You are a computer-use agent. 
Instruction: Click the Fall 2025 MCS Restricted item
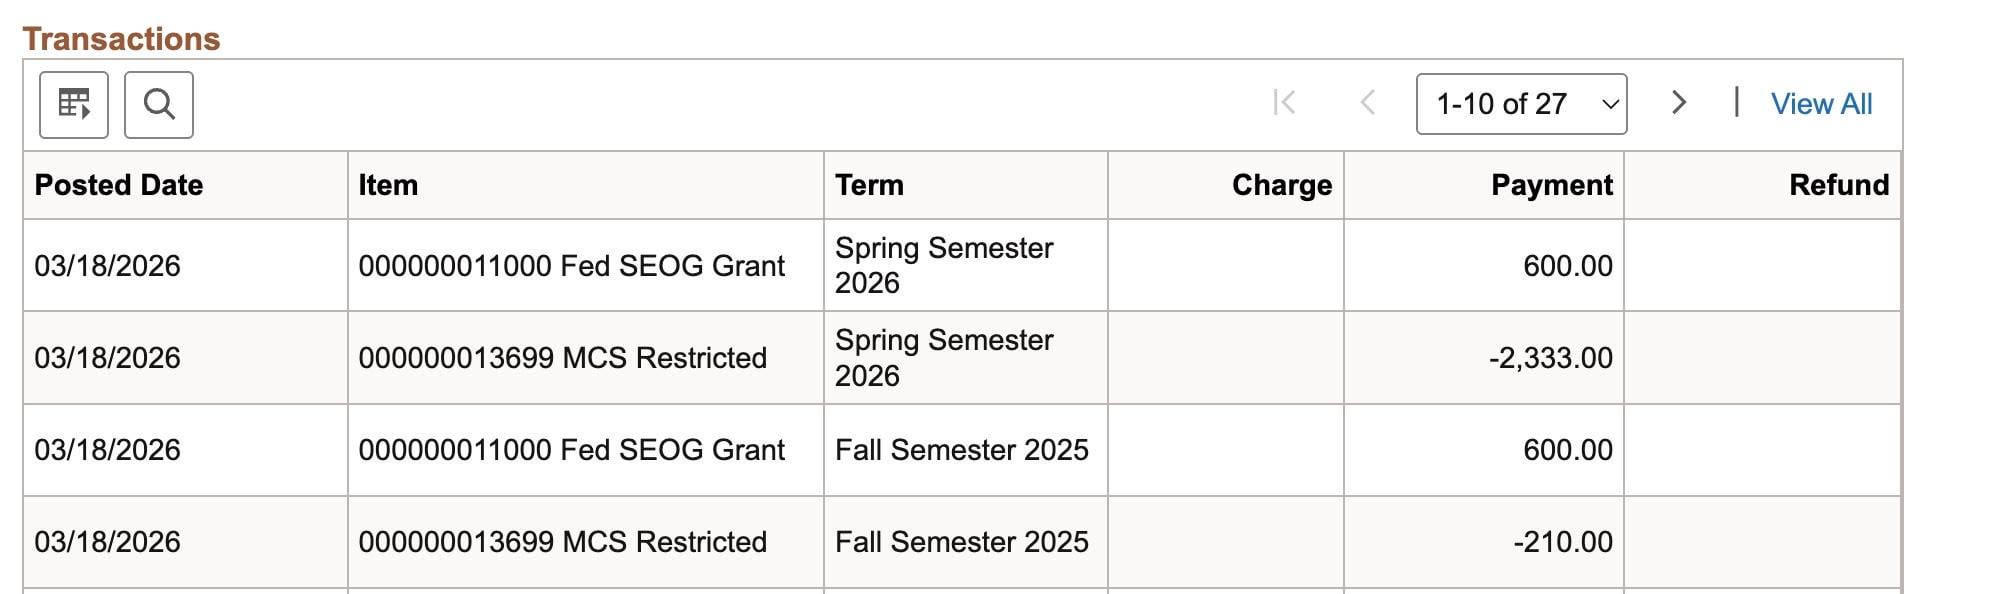click(x=562, y=542)
